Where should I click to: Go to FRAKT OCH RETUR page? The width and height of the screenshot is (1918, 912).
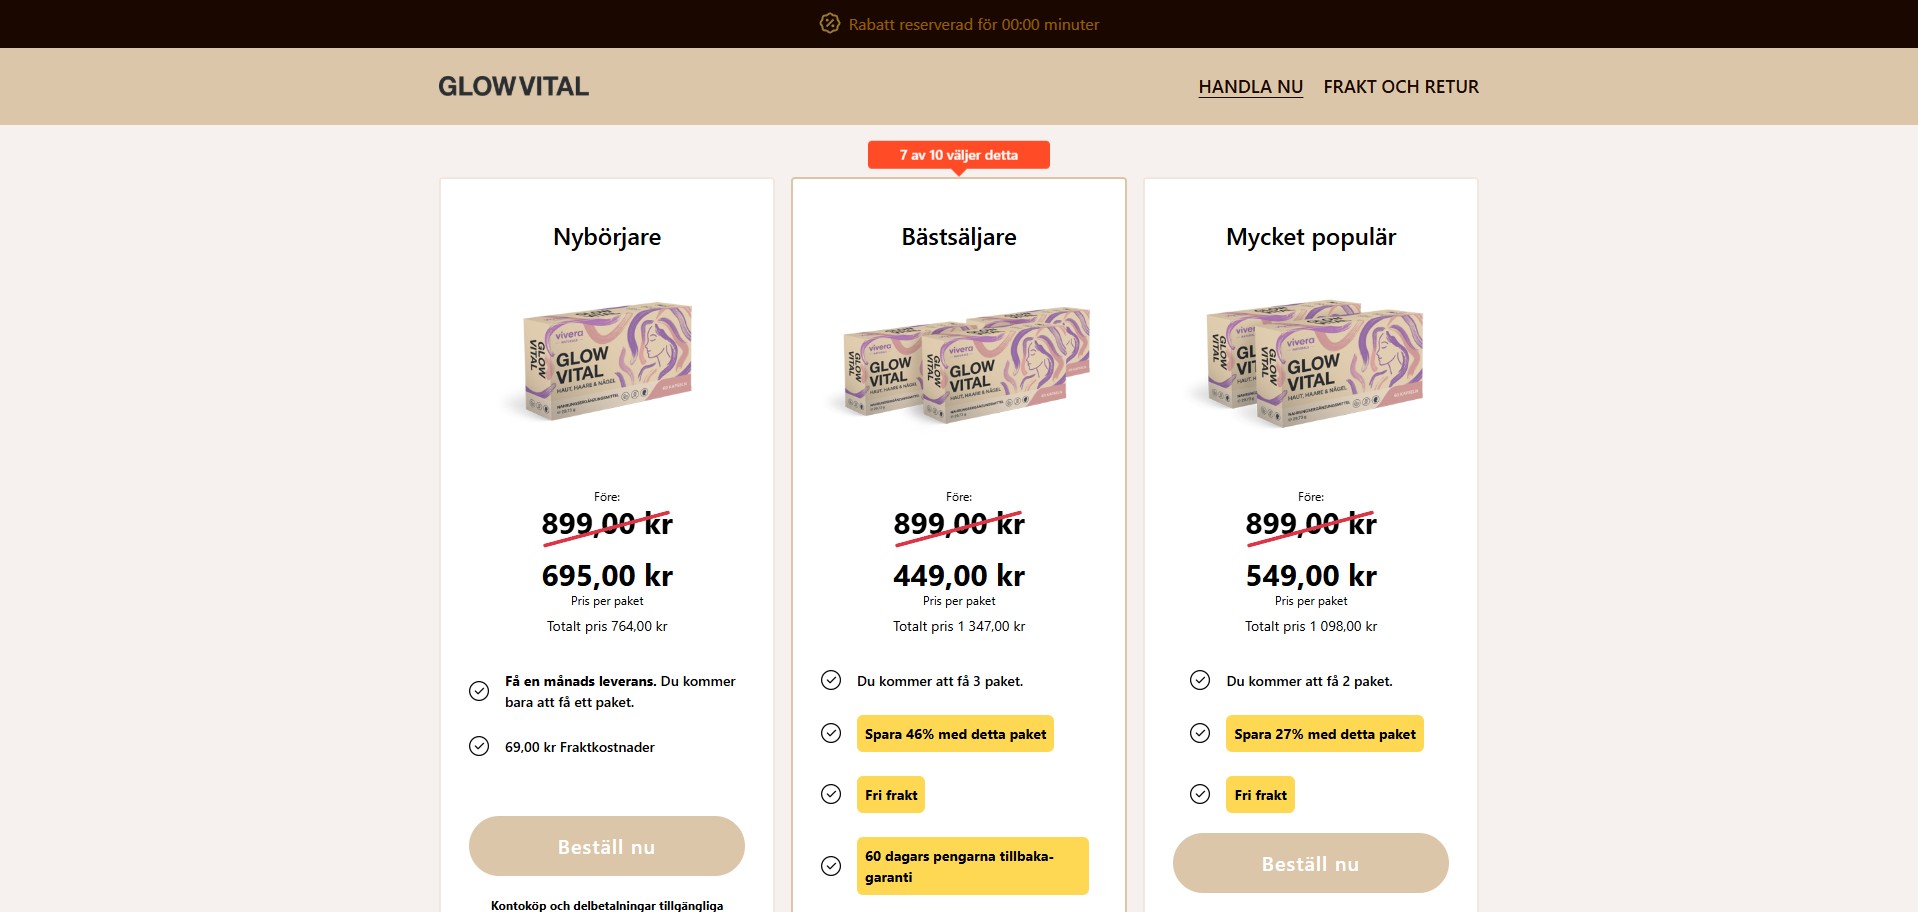[1400, 87]
